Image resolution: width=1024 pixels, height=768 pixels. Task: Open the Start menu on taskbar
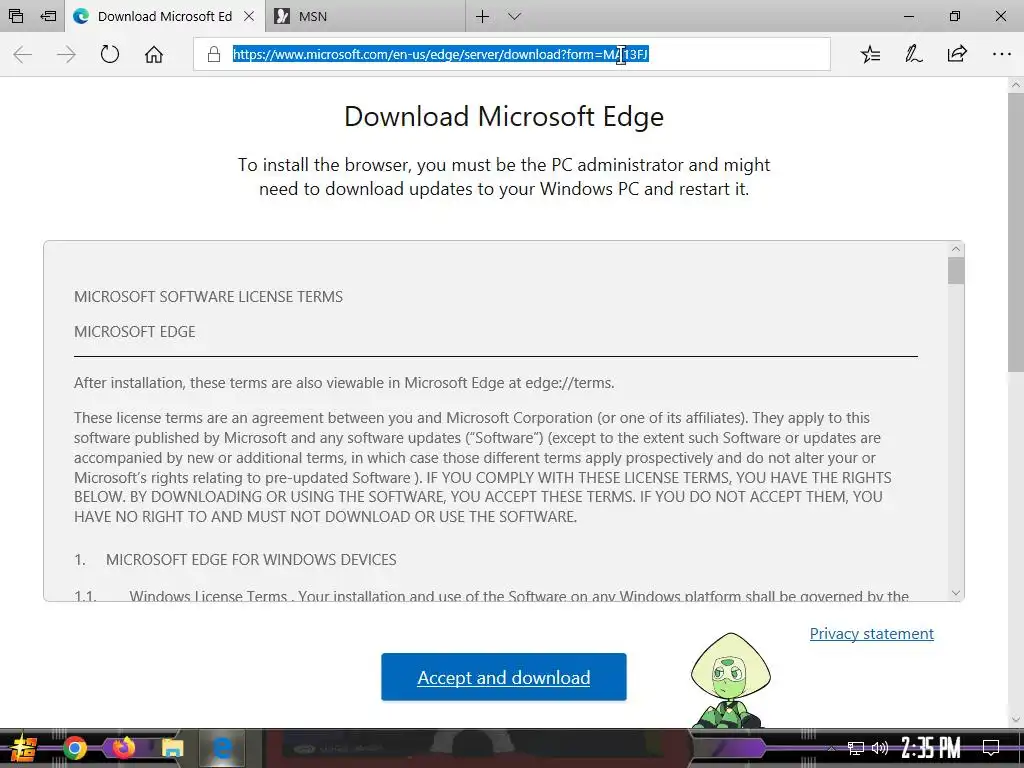click(23, 748)
